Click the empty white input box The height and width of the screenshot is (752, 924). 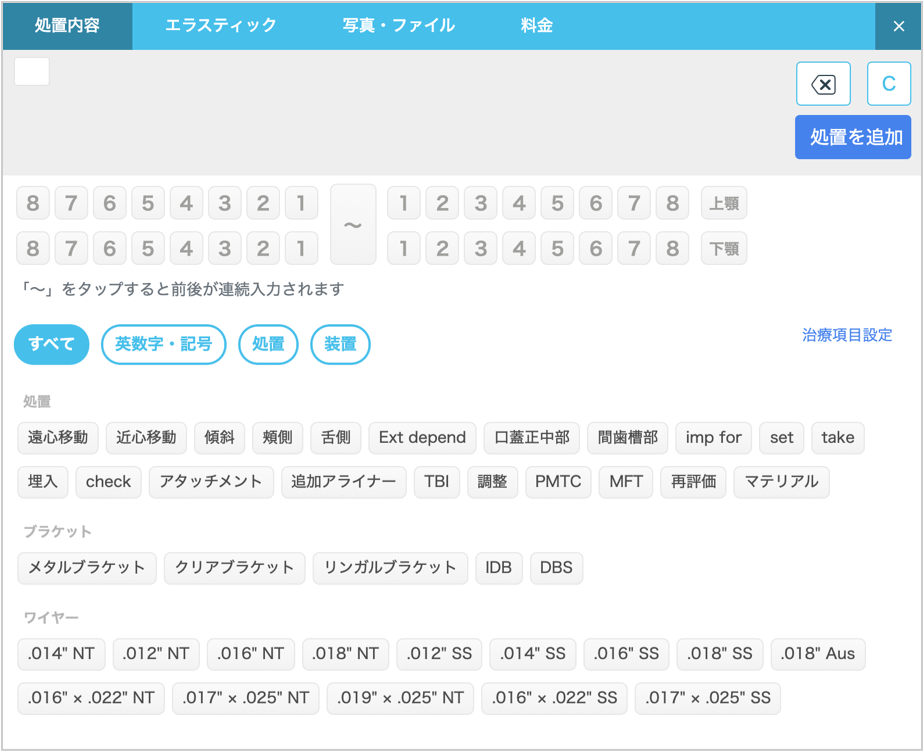point(32,71)
